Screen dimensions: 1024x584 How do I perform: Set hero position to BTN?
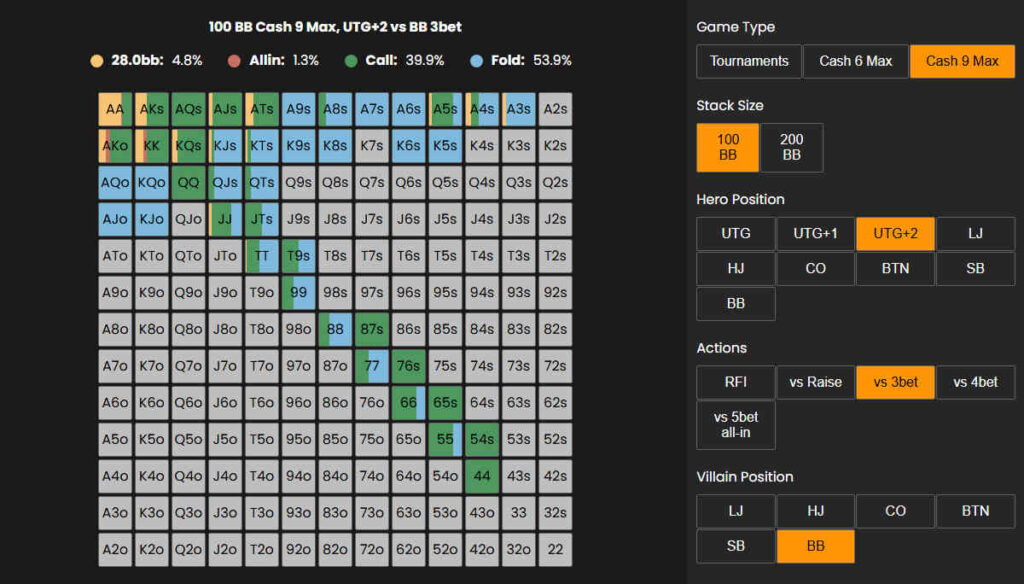click(895, 268)
